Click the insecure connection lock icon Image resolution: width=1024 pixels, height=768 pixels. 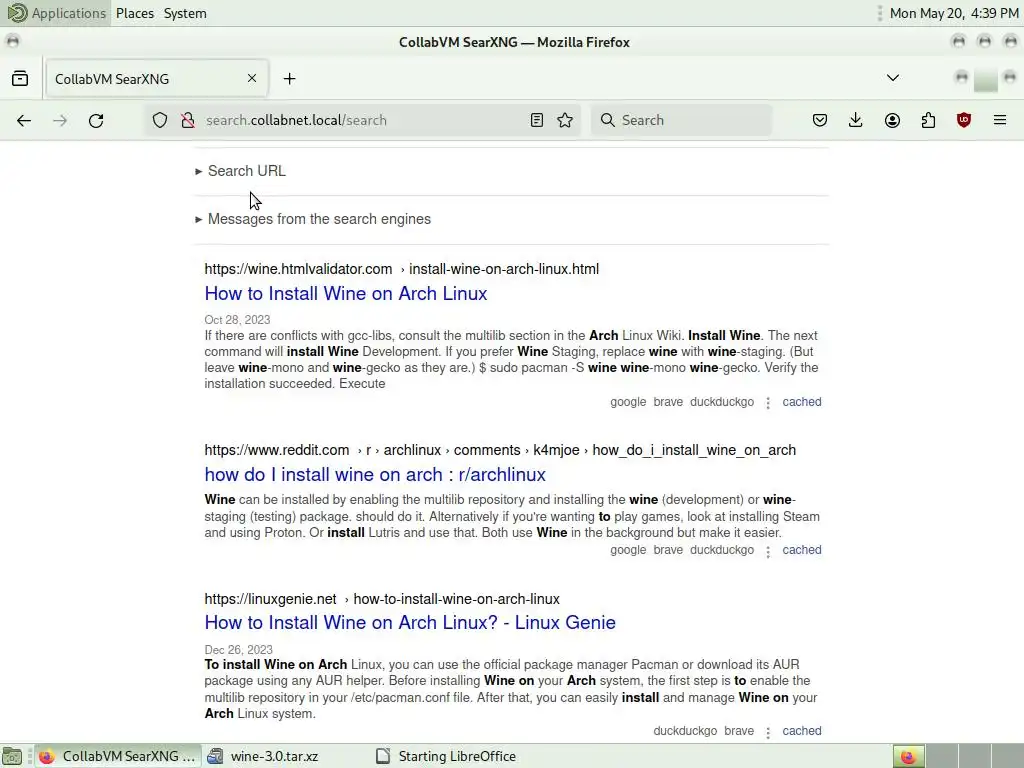coord(188,120)
